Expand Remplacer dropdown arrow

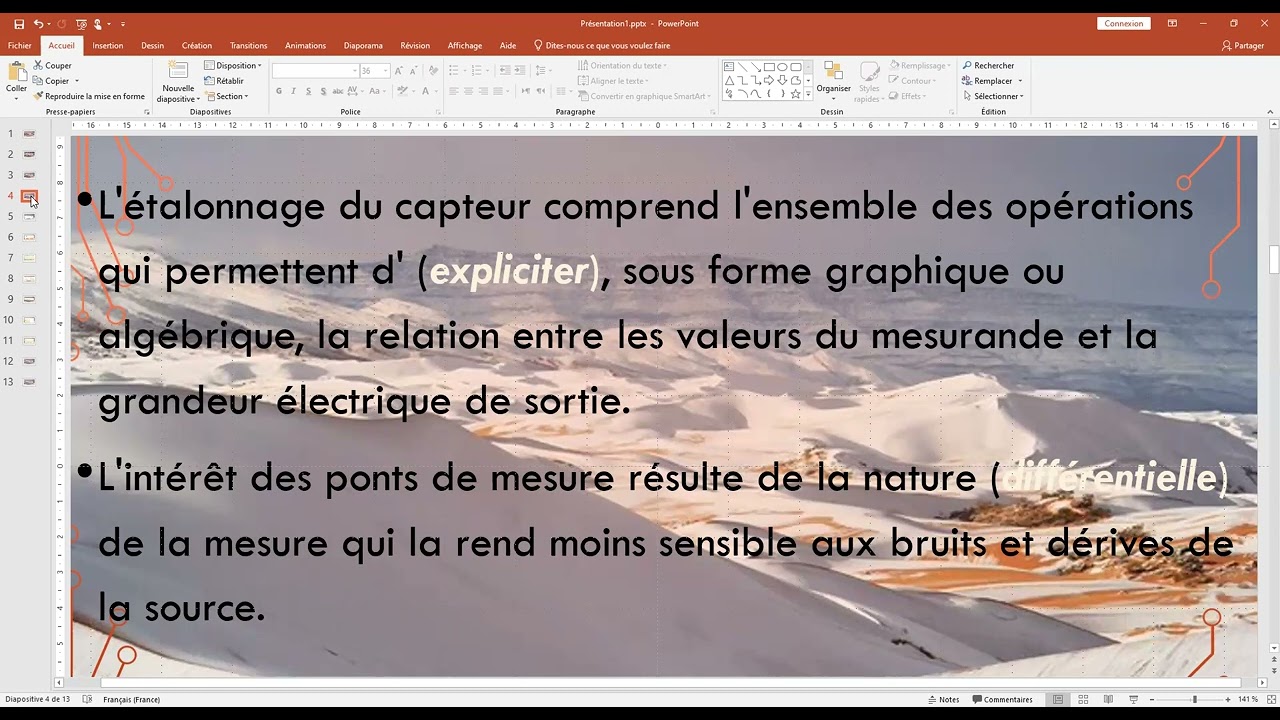1018,81
